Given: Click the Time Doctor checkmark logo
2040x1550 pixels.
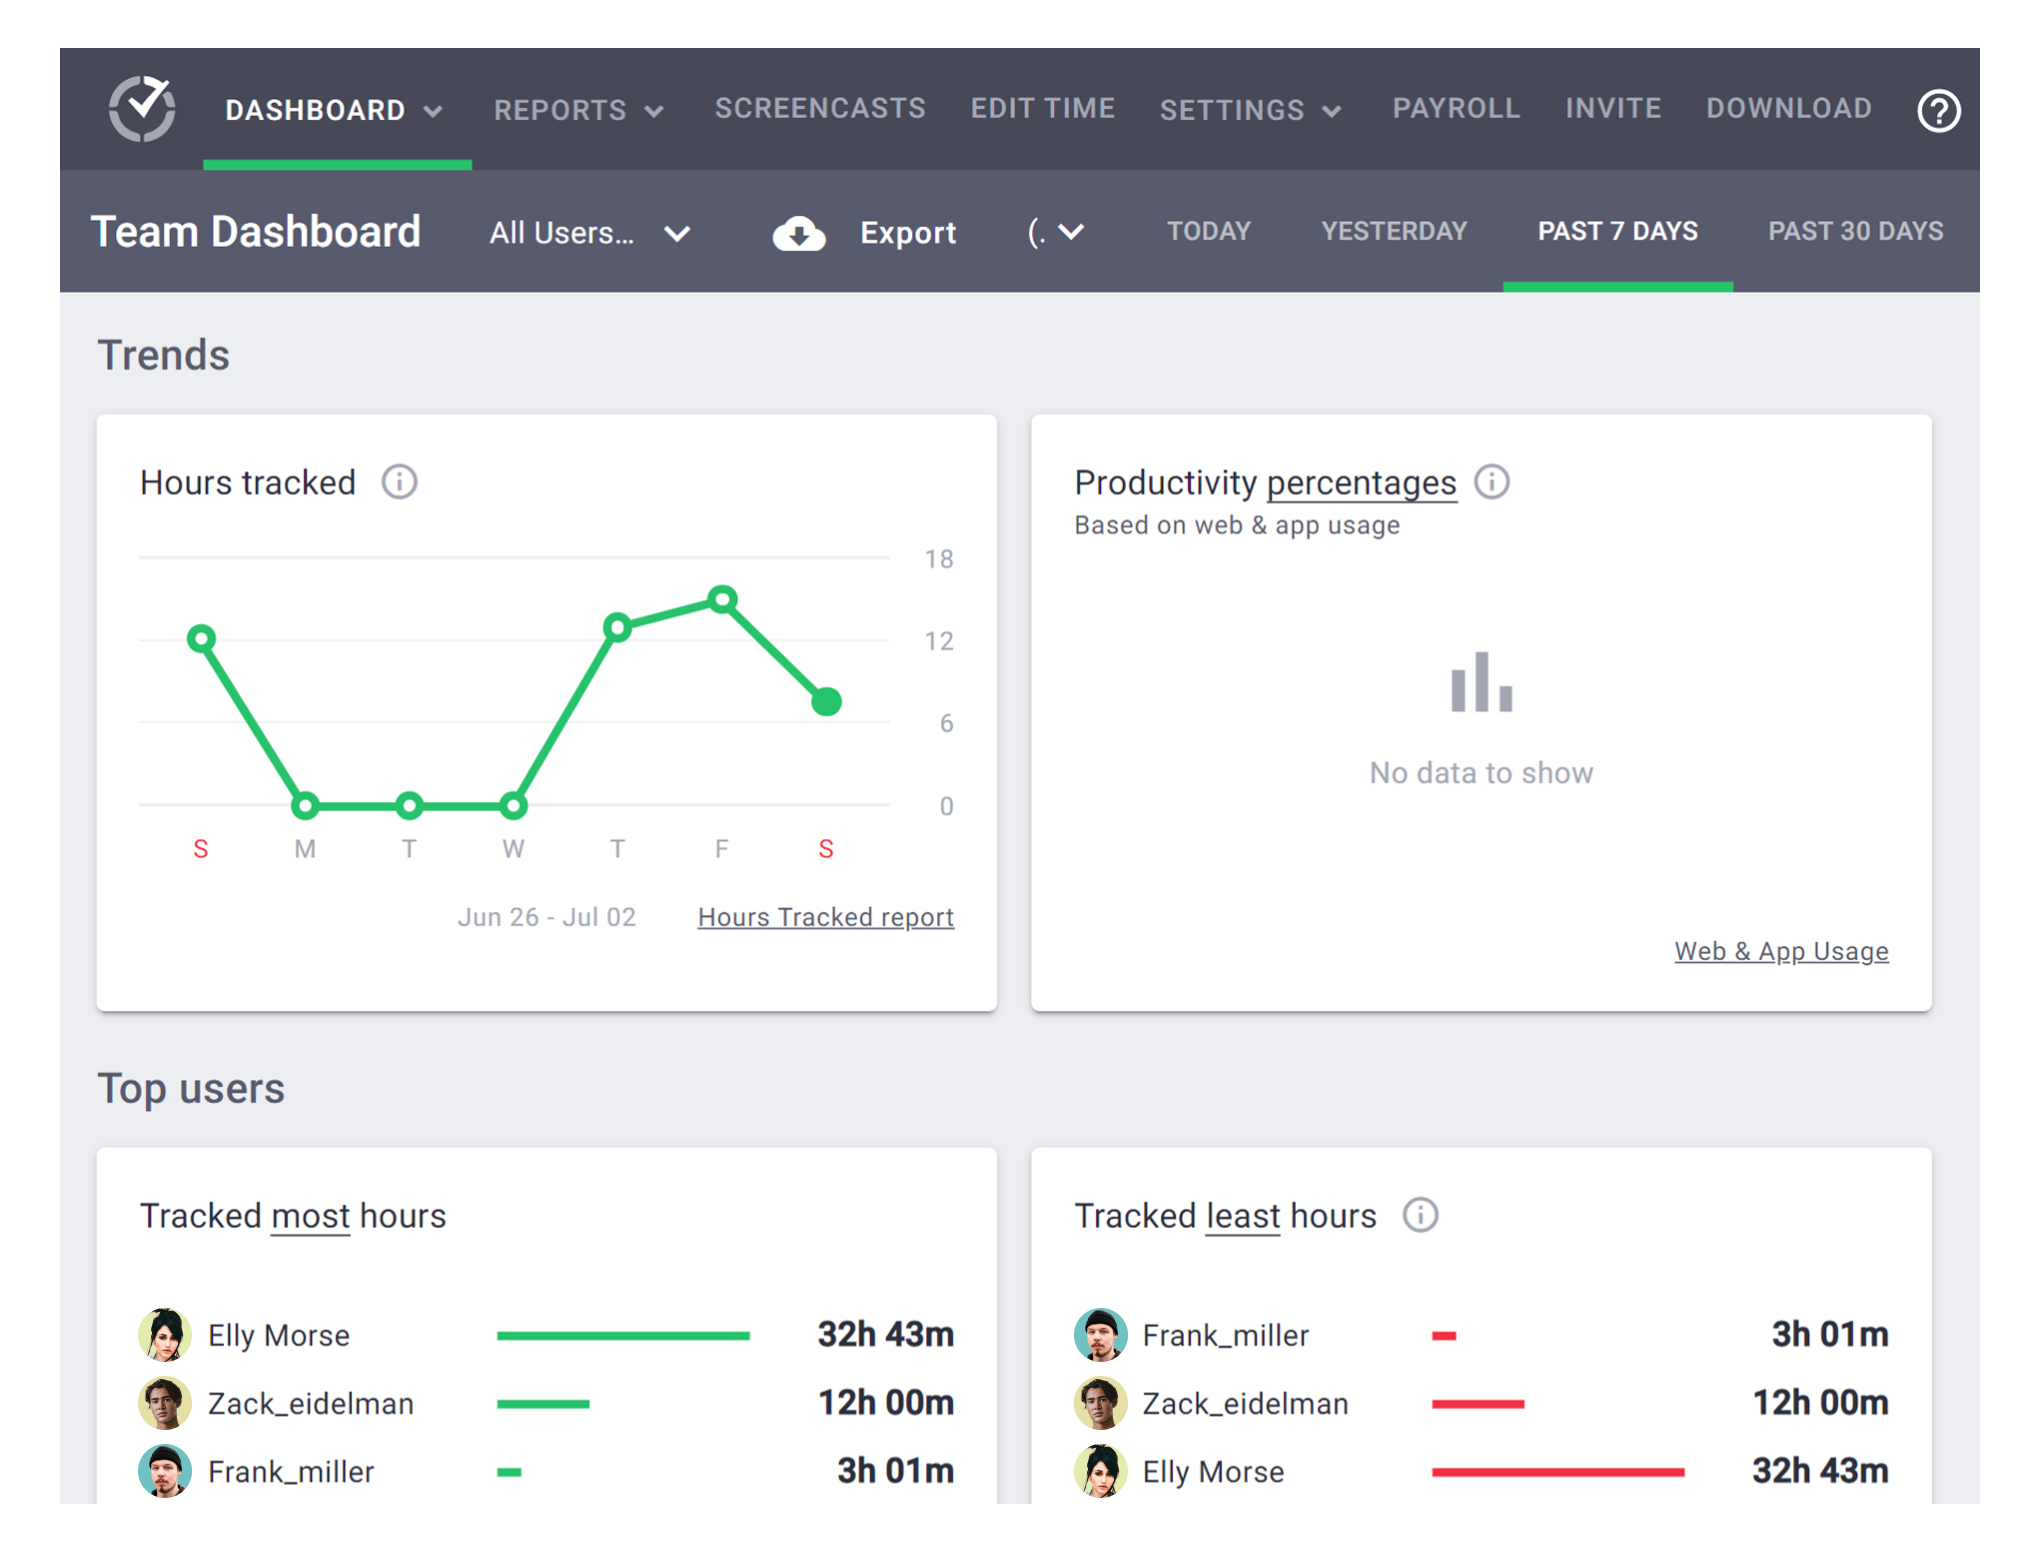Looking at the screenshot, I should [x=142, y=108].
